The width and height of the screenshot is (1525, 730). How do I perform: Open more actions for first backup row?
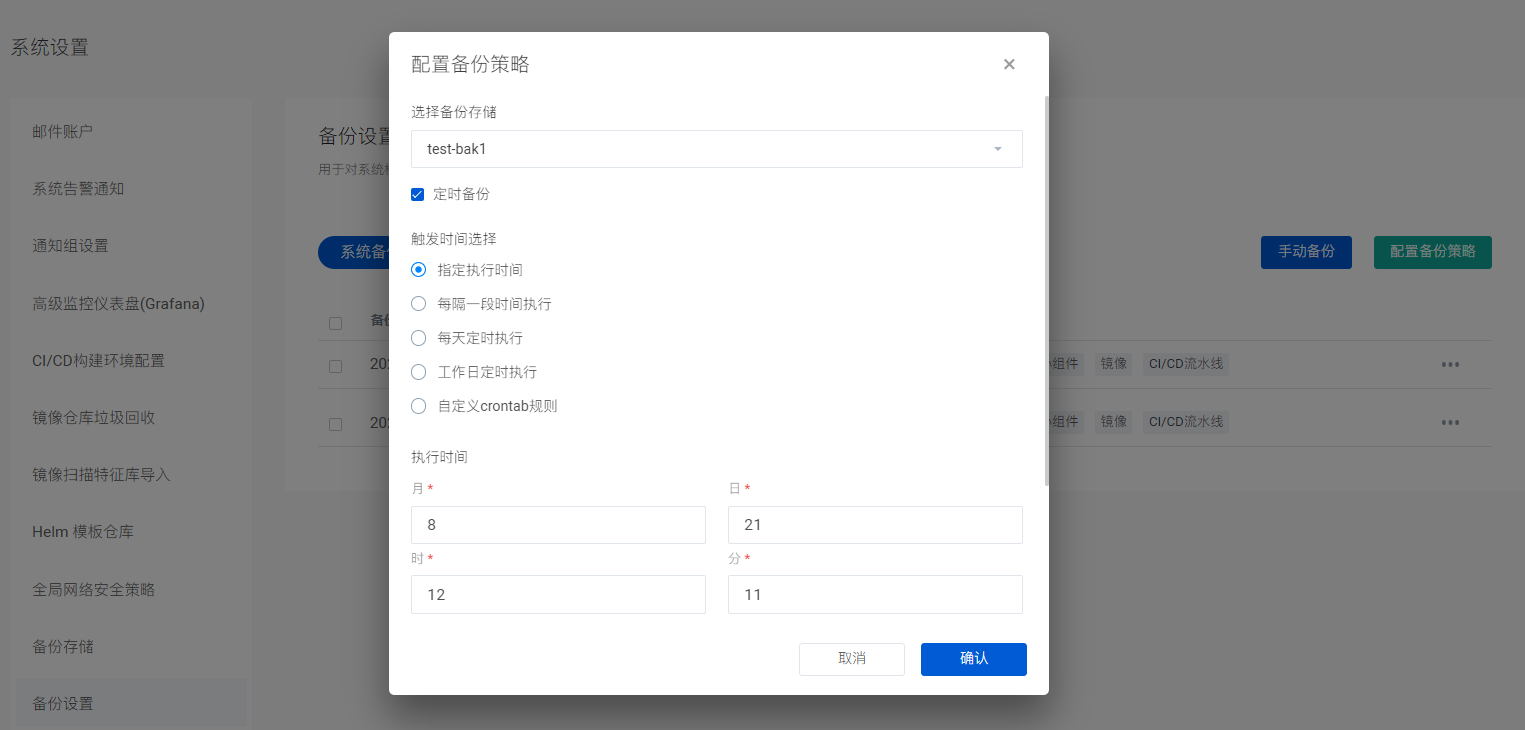tap(1450, 365)
